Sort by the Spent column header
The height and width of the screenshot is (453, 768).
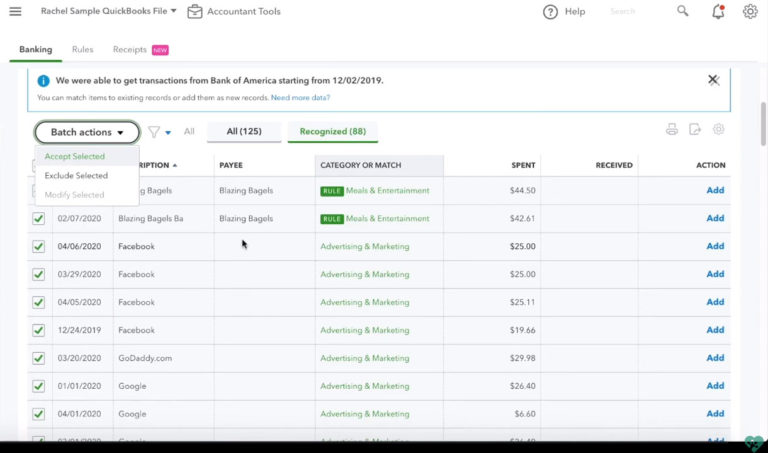523,166
